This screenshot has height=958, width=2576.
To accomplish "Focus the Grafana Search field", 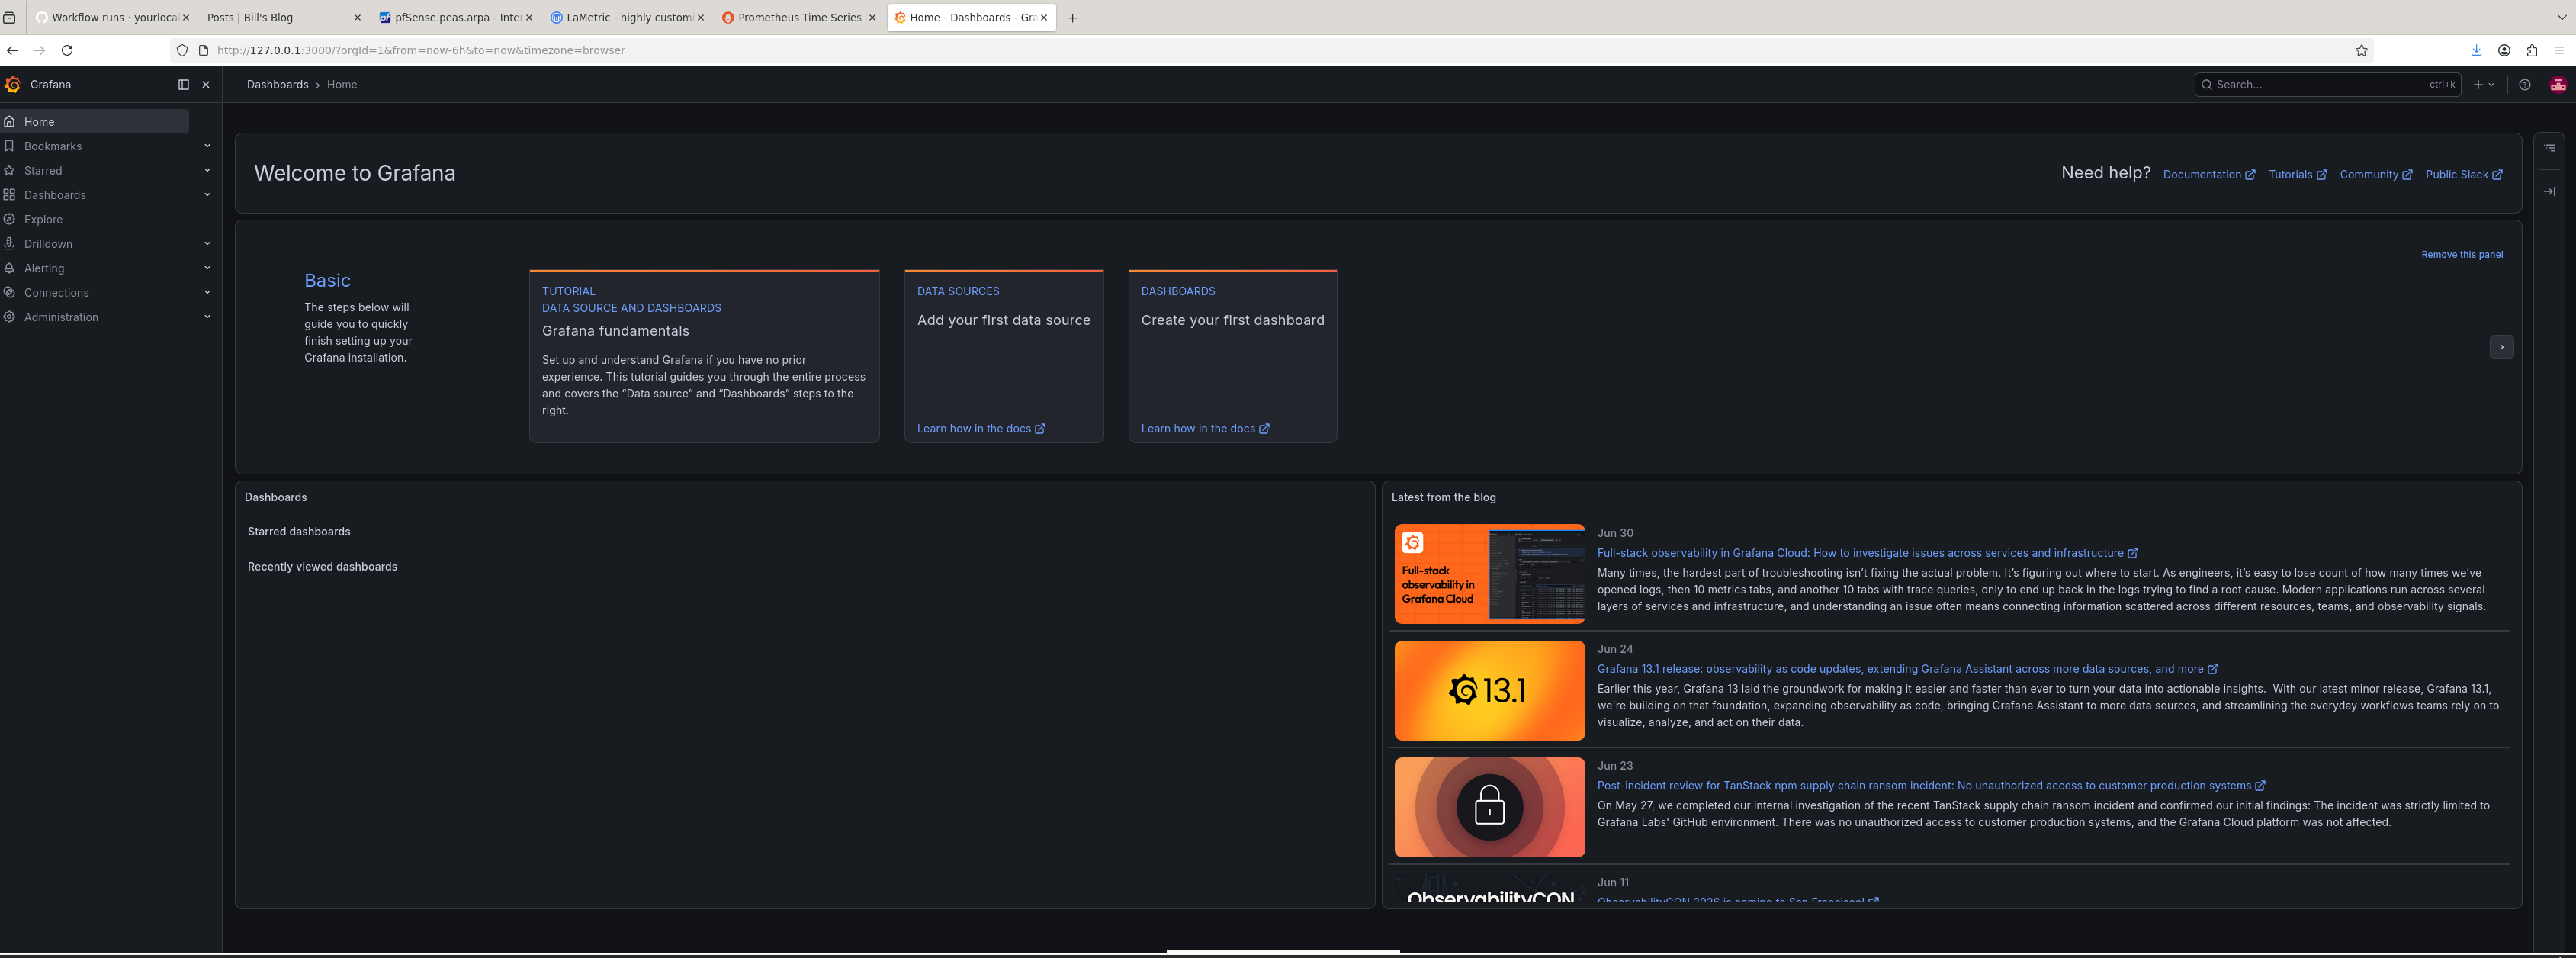I will pos(2327,85).
